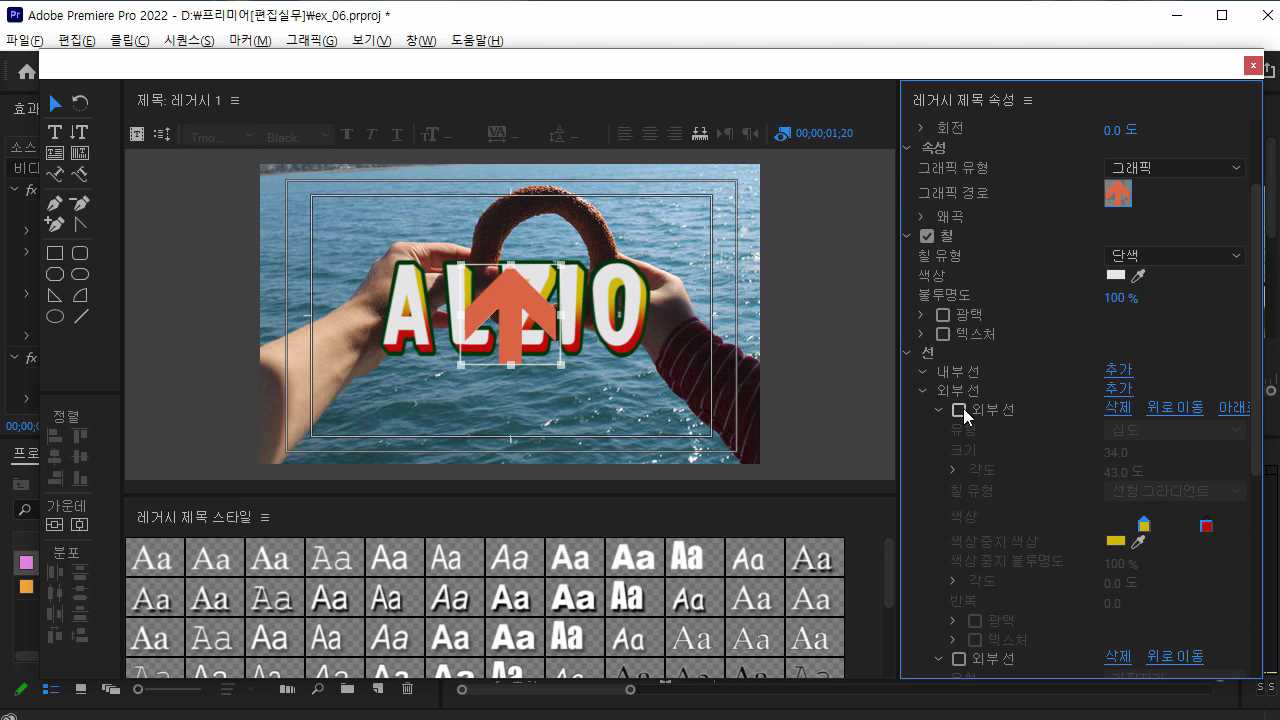The image size is (1280, 720).
Task: Open the 도움말(H) menu
Action: tap(477, 41)
